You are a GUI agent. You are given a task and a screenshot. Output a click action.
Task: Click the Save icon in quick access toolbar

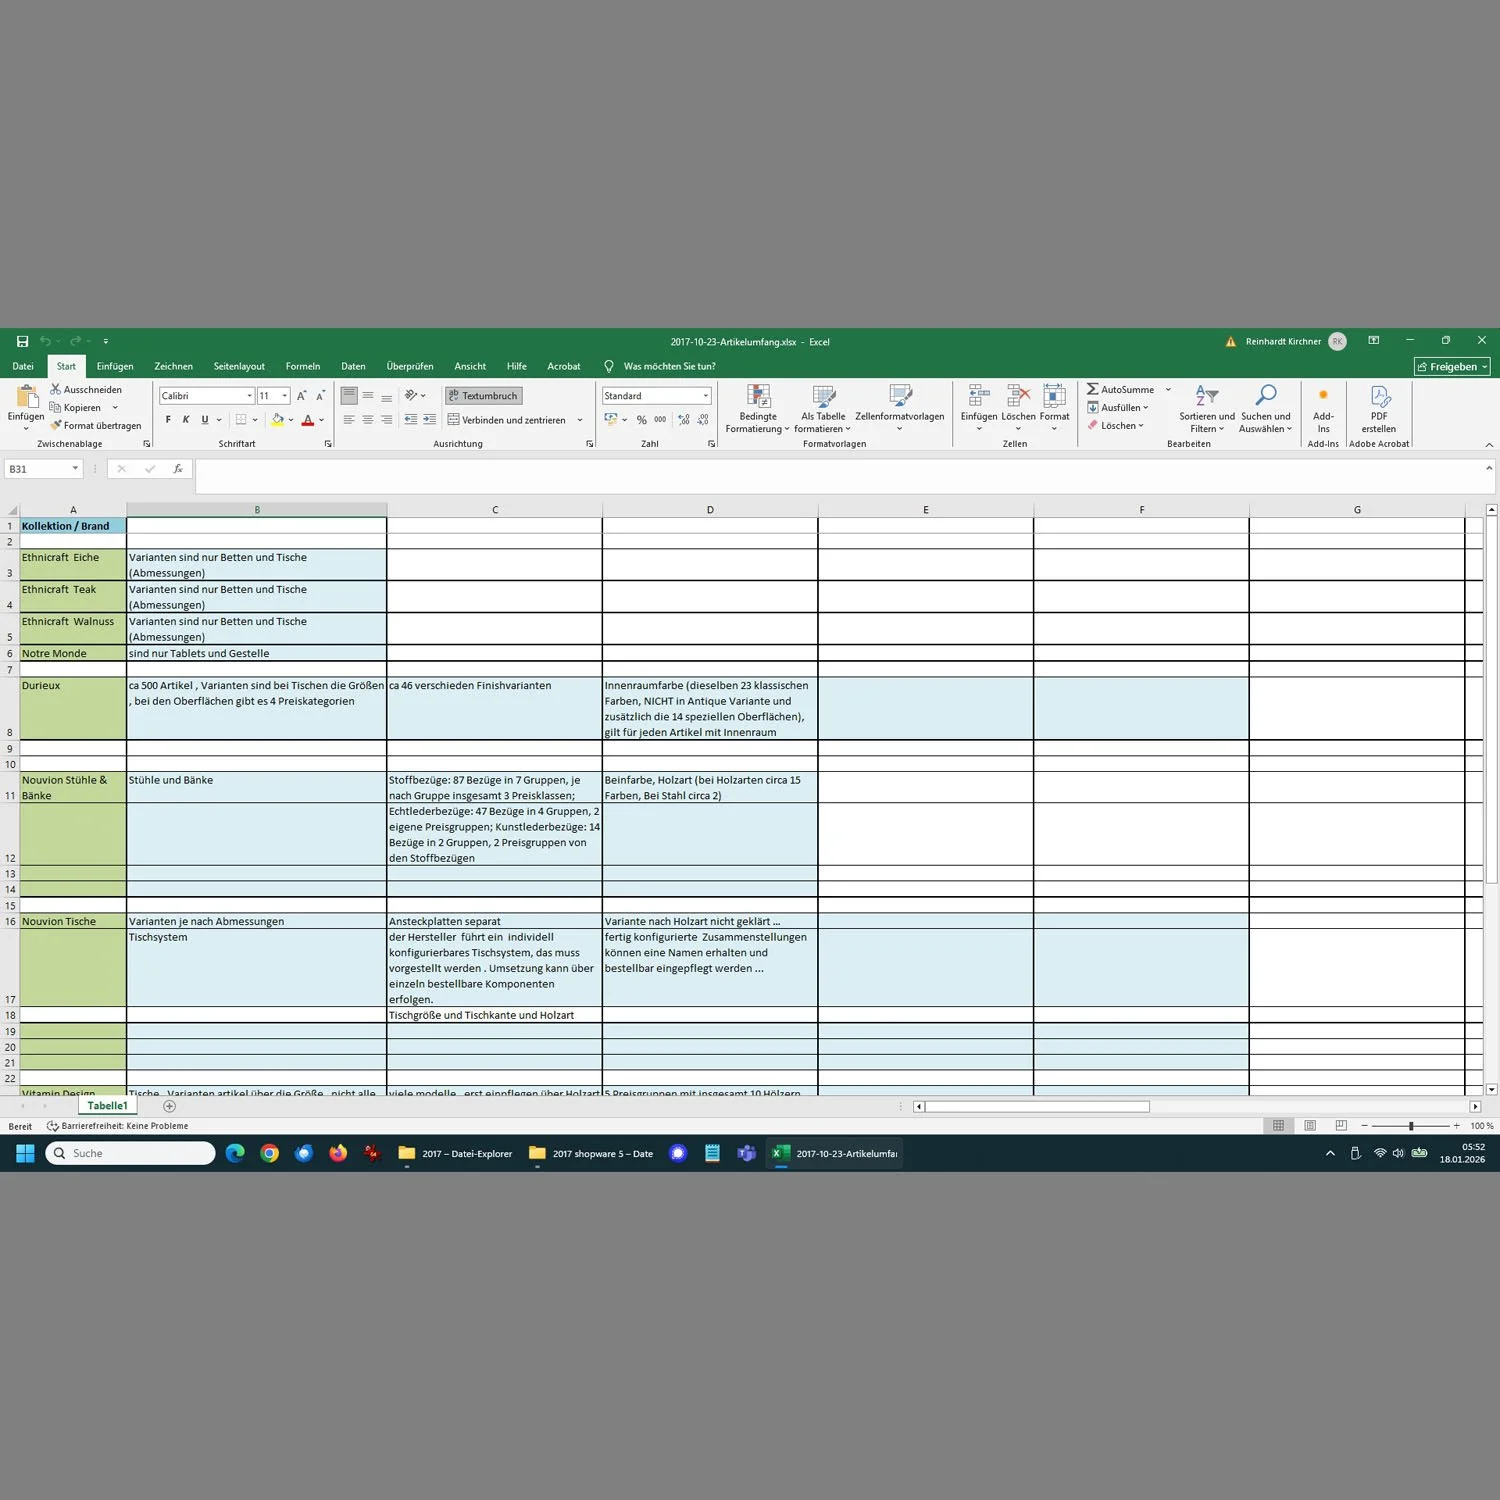click(22, 341)
